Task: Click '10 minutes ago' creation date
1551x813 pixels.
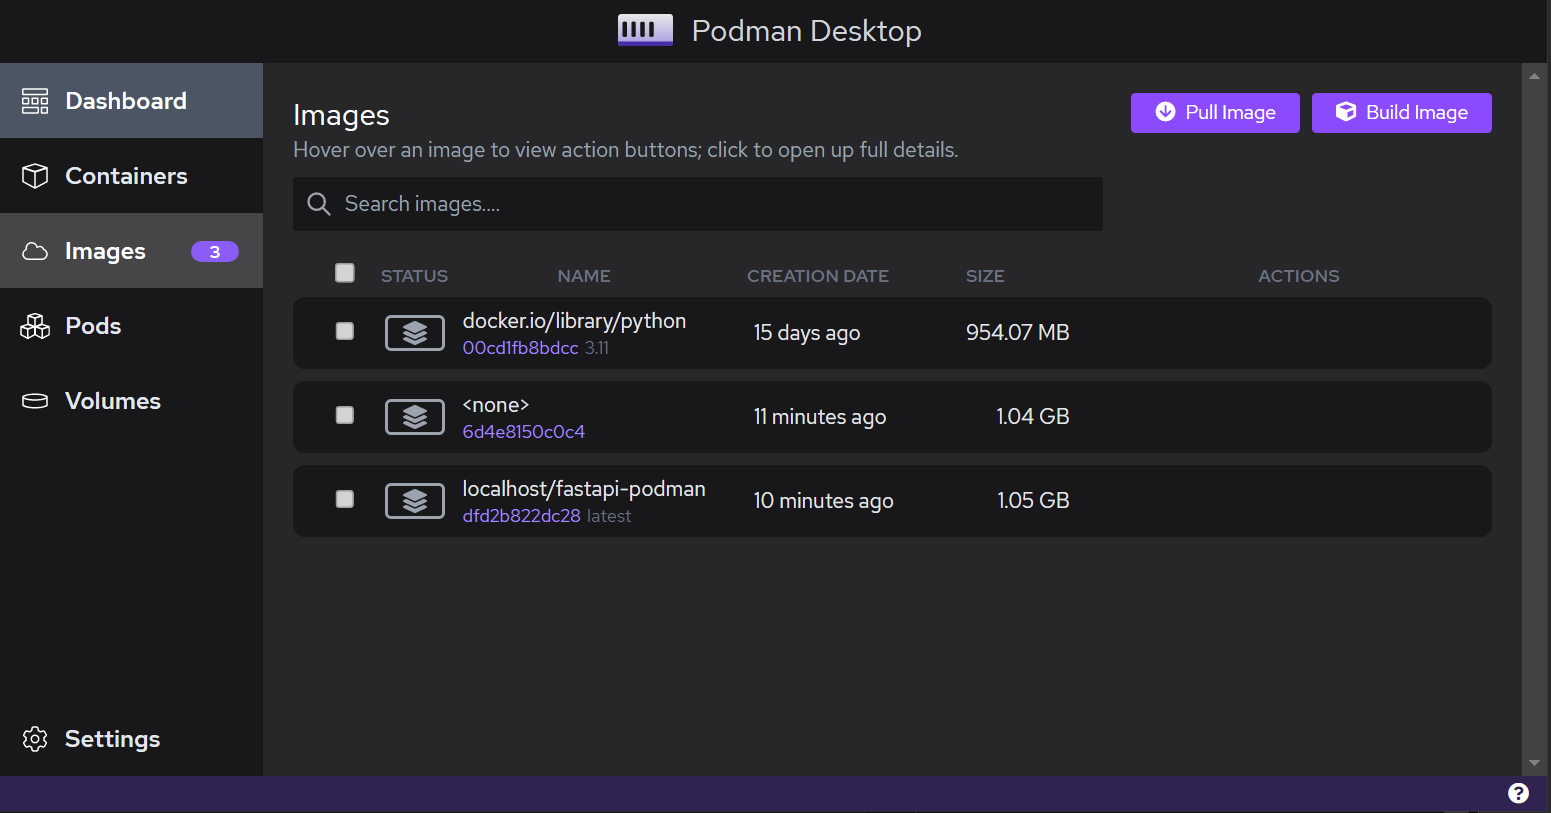Action: click(x=823, y=501)
